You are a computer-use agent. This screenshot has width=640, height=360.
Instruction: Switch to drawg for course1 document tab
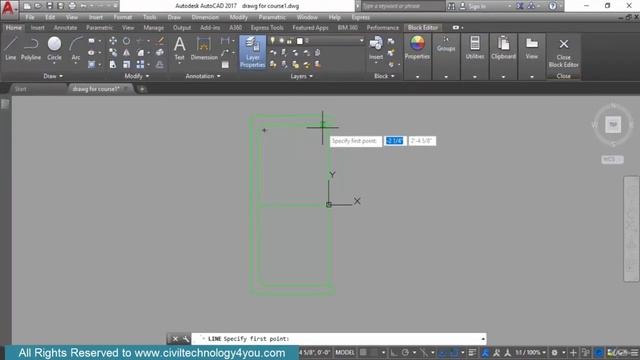(96, 89)
